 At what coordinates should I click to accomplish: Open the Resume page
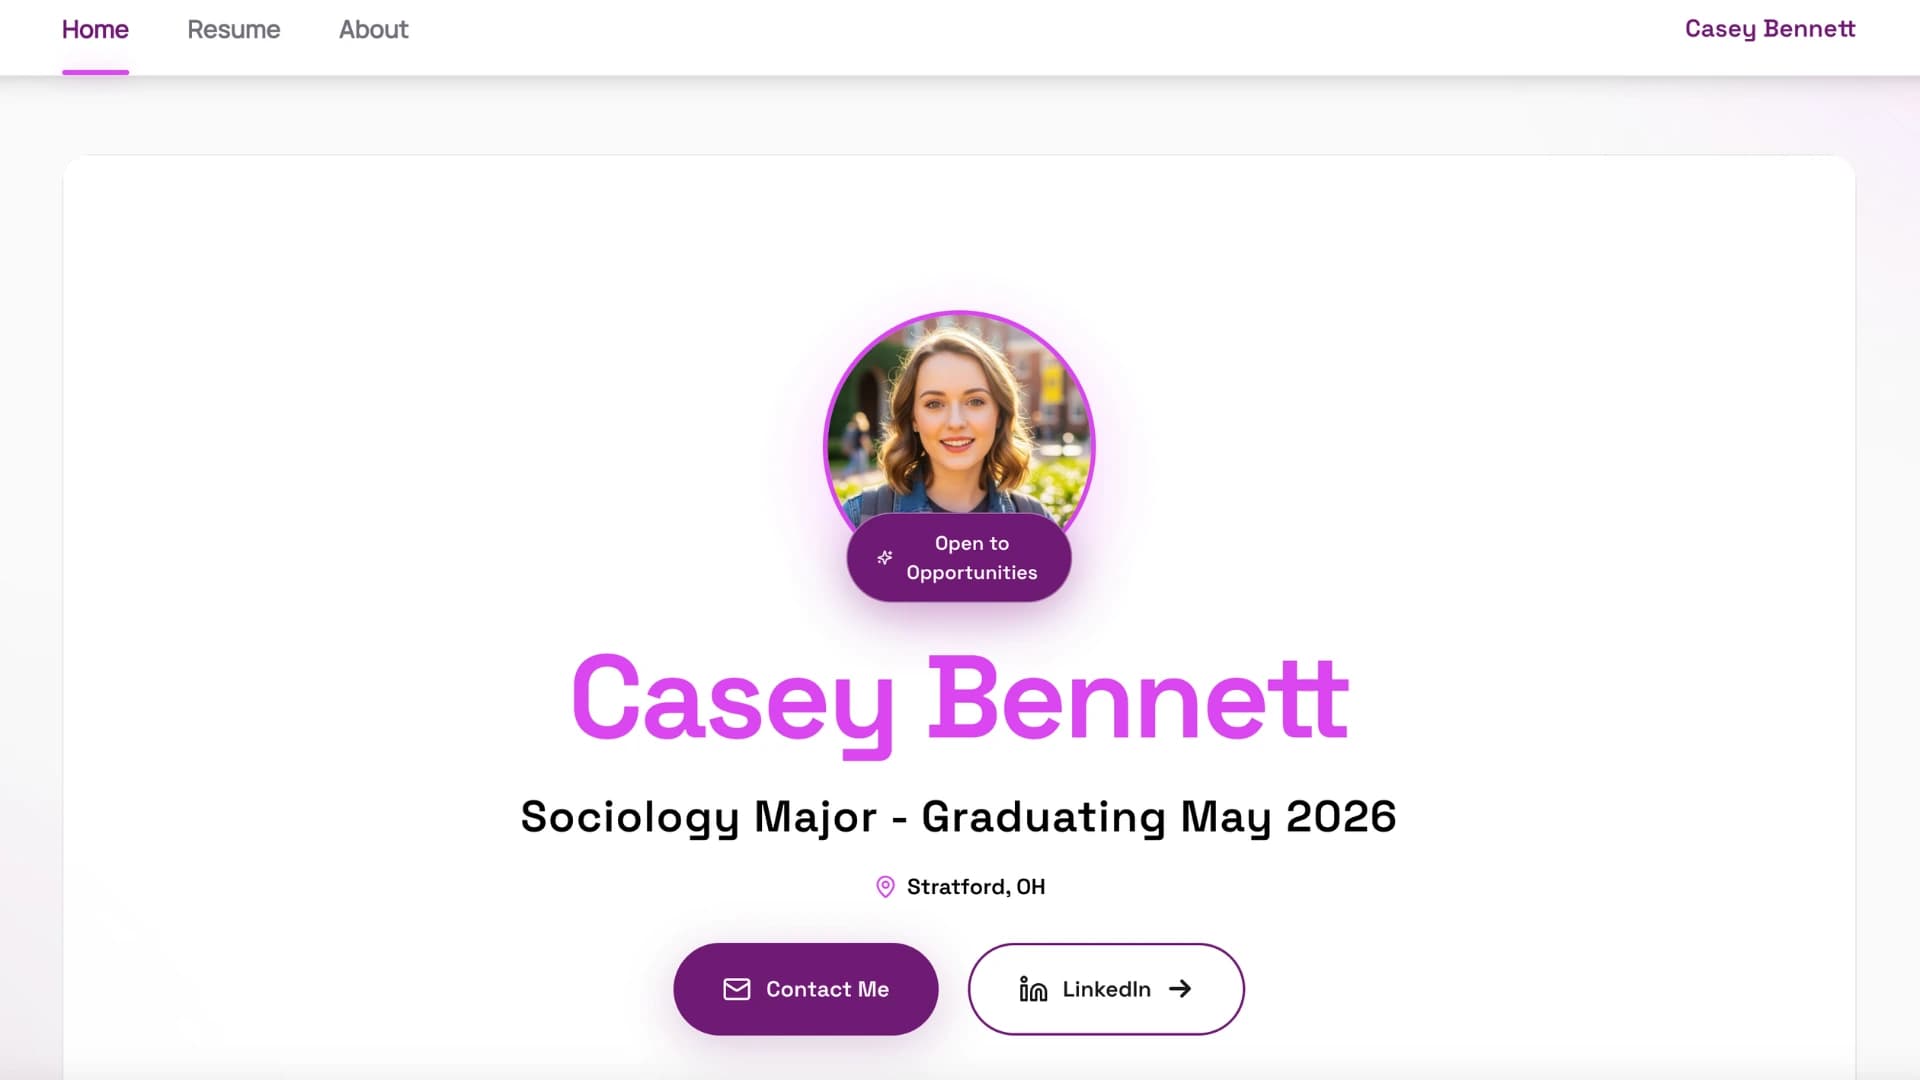pyautogui.click(x=233, y=30)
